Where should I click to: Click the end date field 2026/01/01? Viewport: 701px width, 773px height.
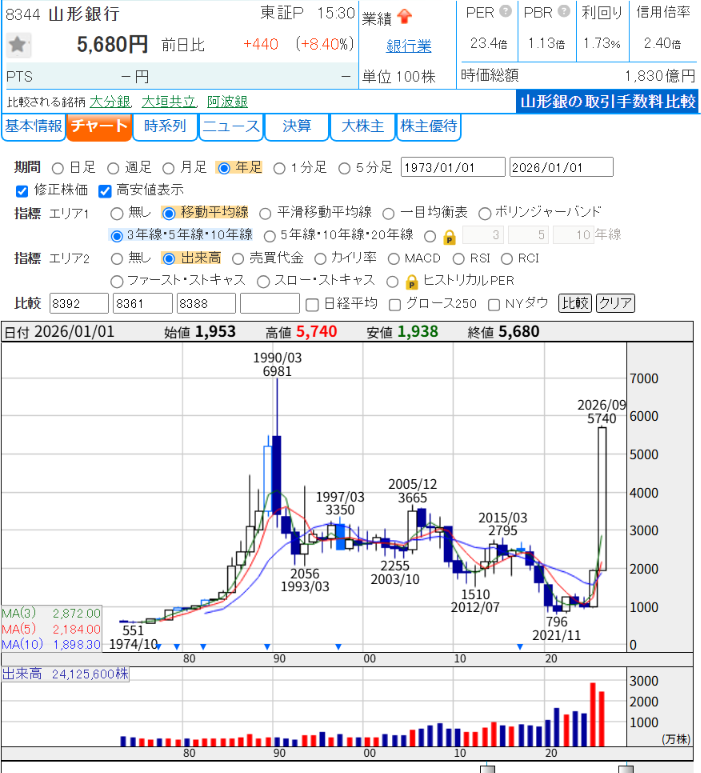(x=561, y=167)
